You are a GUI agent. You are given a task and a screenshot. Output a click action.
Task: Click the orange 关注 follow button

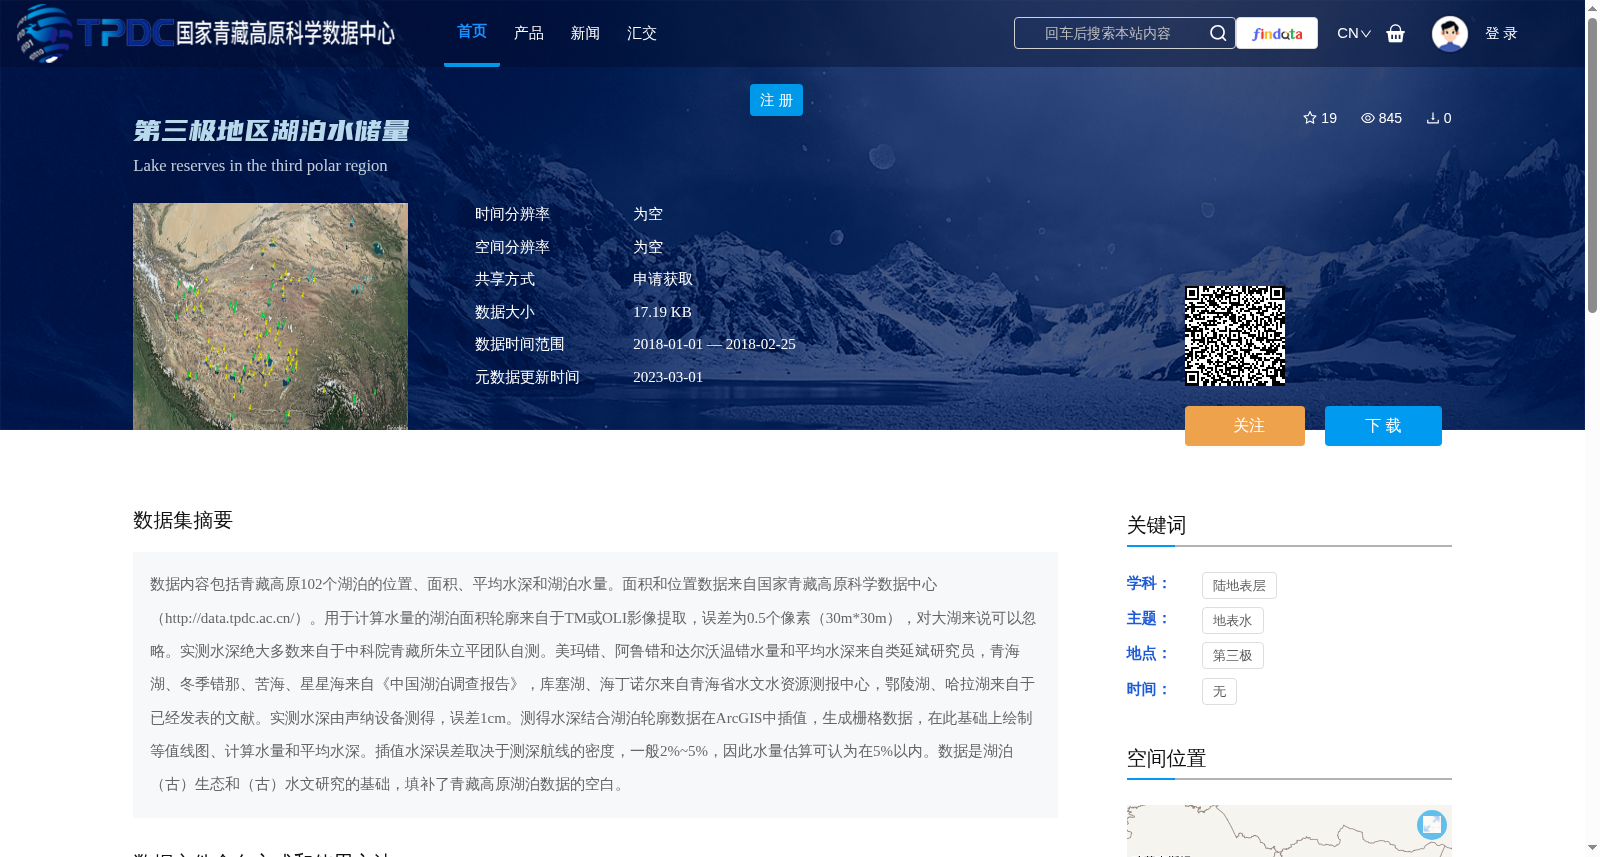click(x=1245, y=426)
